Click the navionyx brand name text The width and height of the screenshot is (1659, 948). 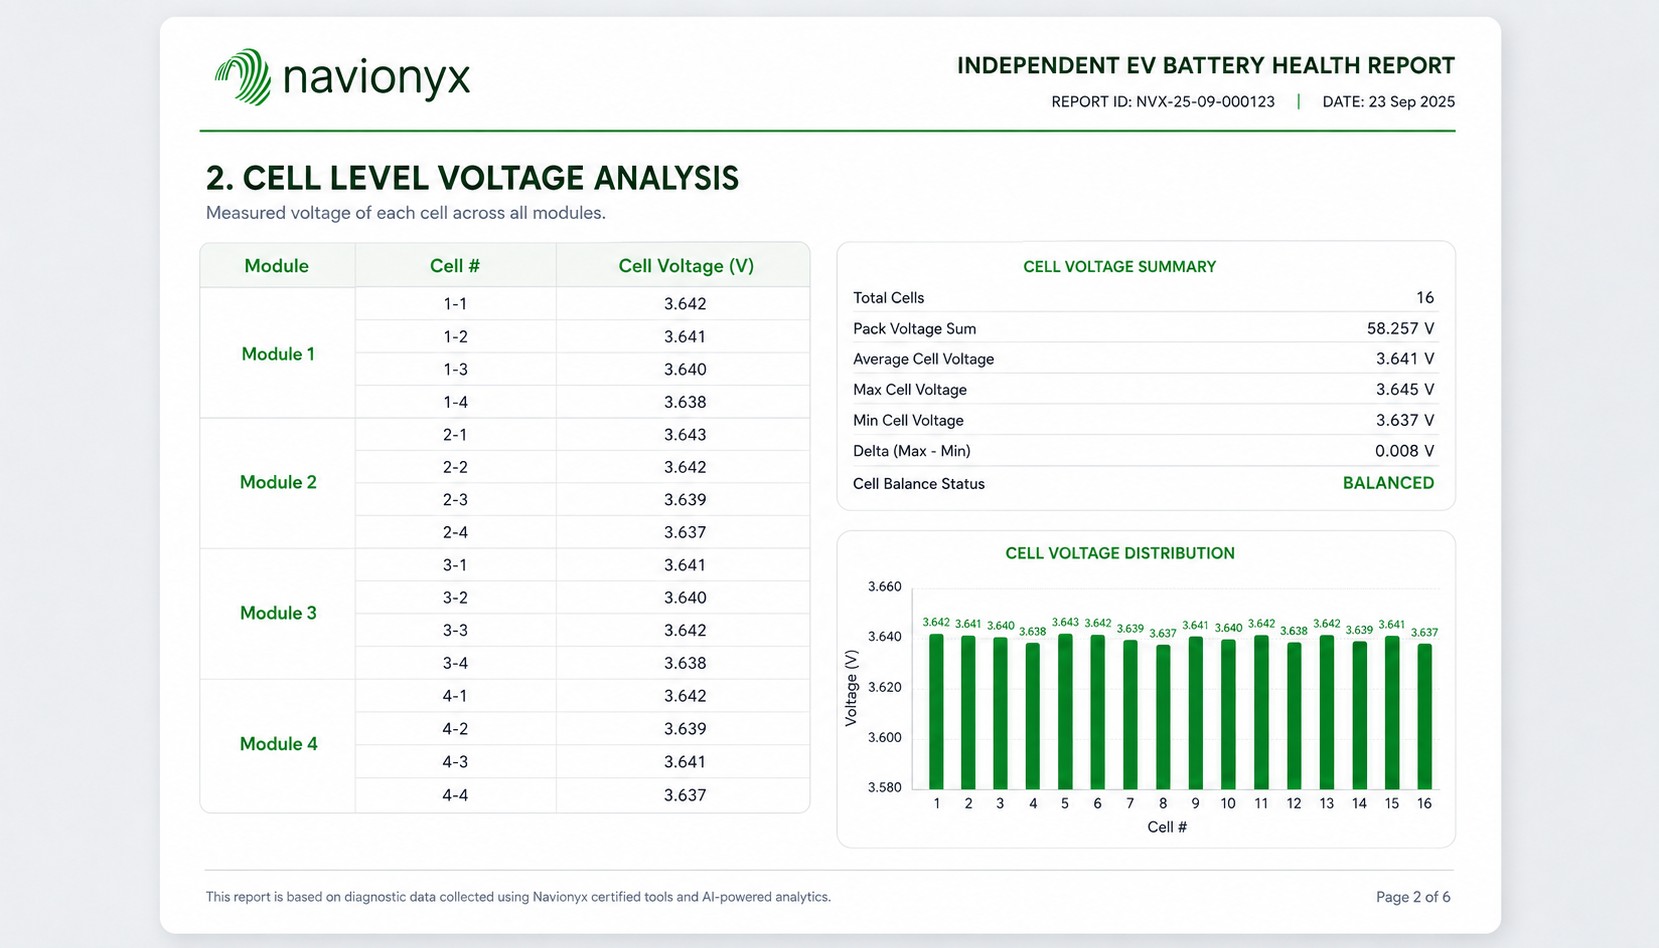(377, 78)
